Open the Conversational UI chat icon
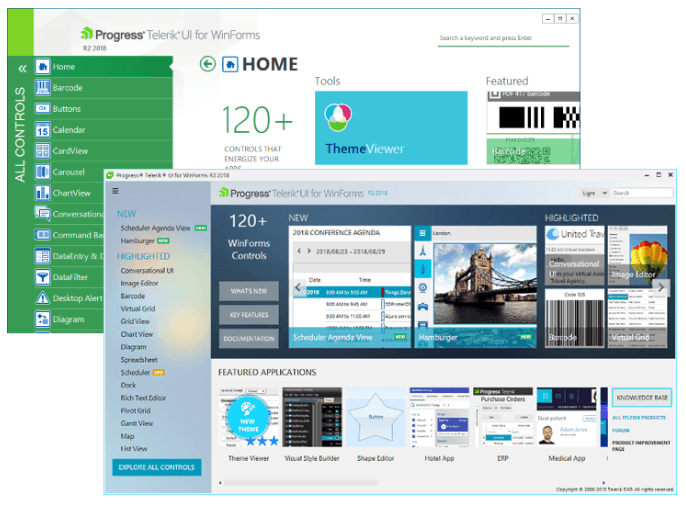 click(x=42, y=213)
